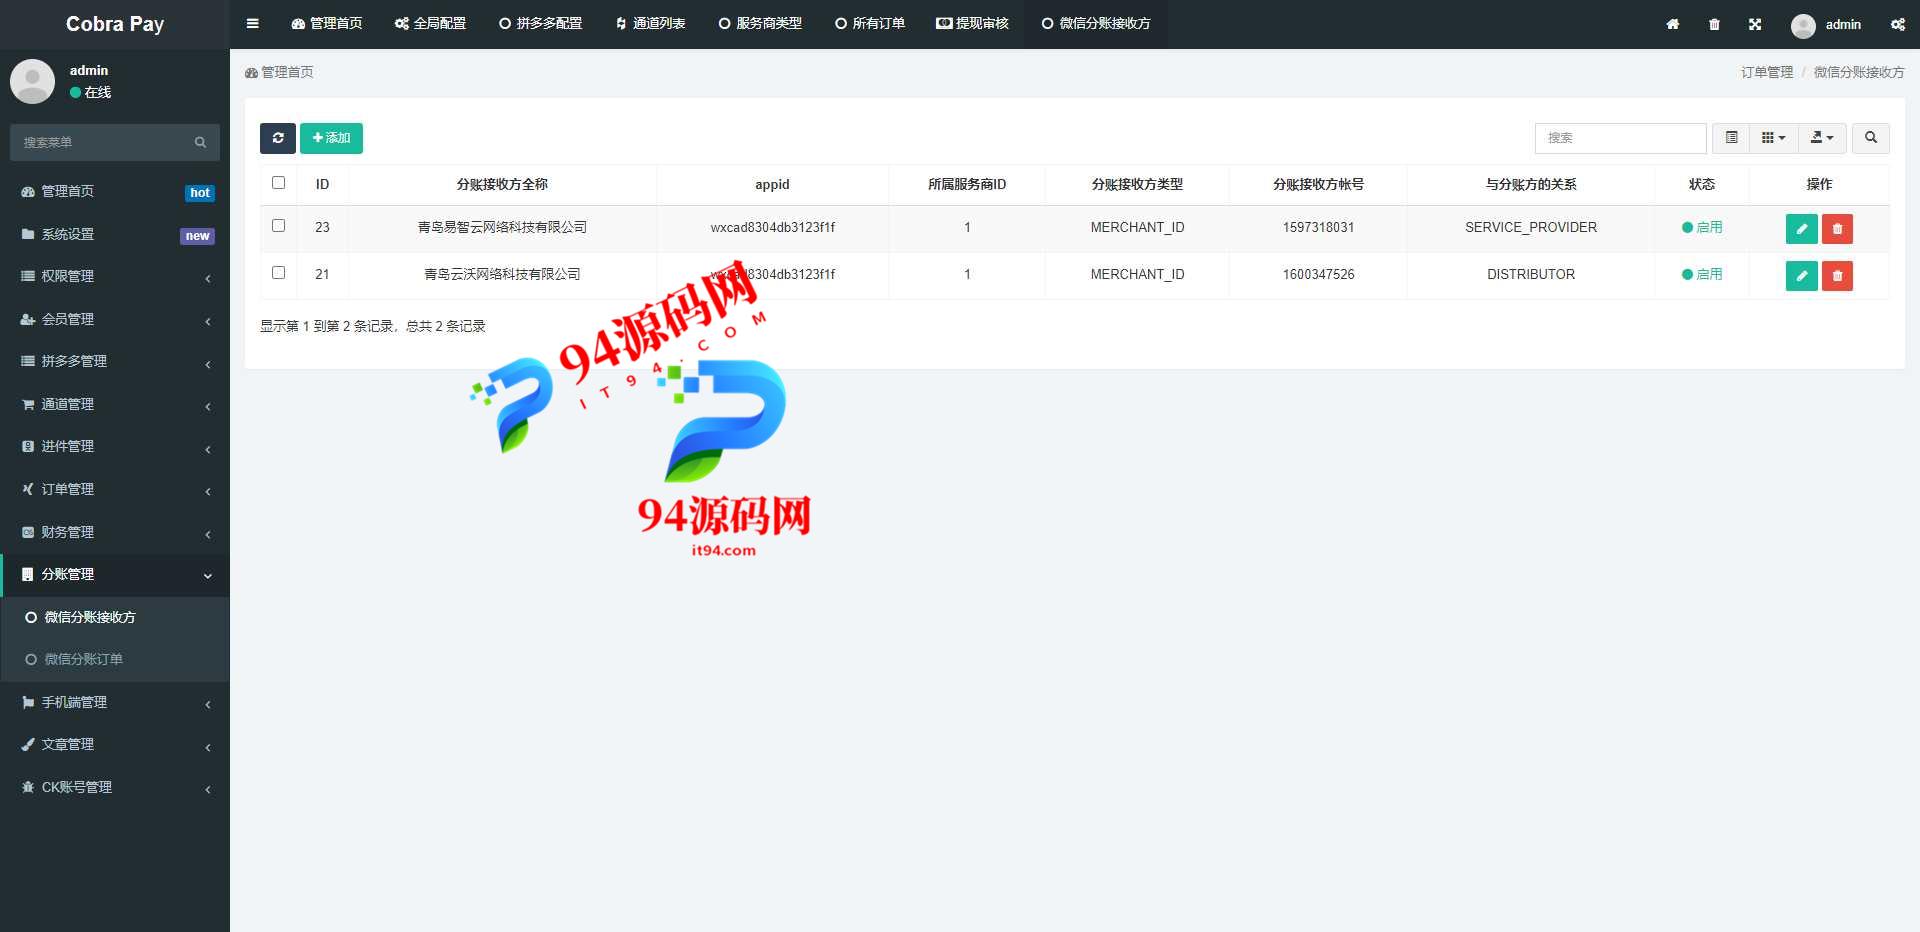Collapse the 分账管理 sidebar menu
The height and width of the screenshot is (932, 1920).
coord(115,575)
